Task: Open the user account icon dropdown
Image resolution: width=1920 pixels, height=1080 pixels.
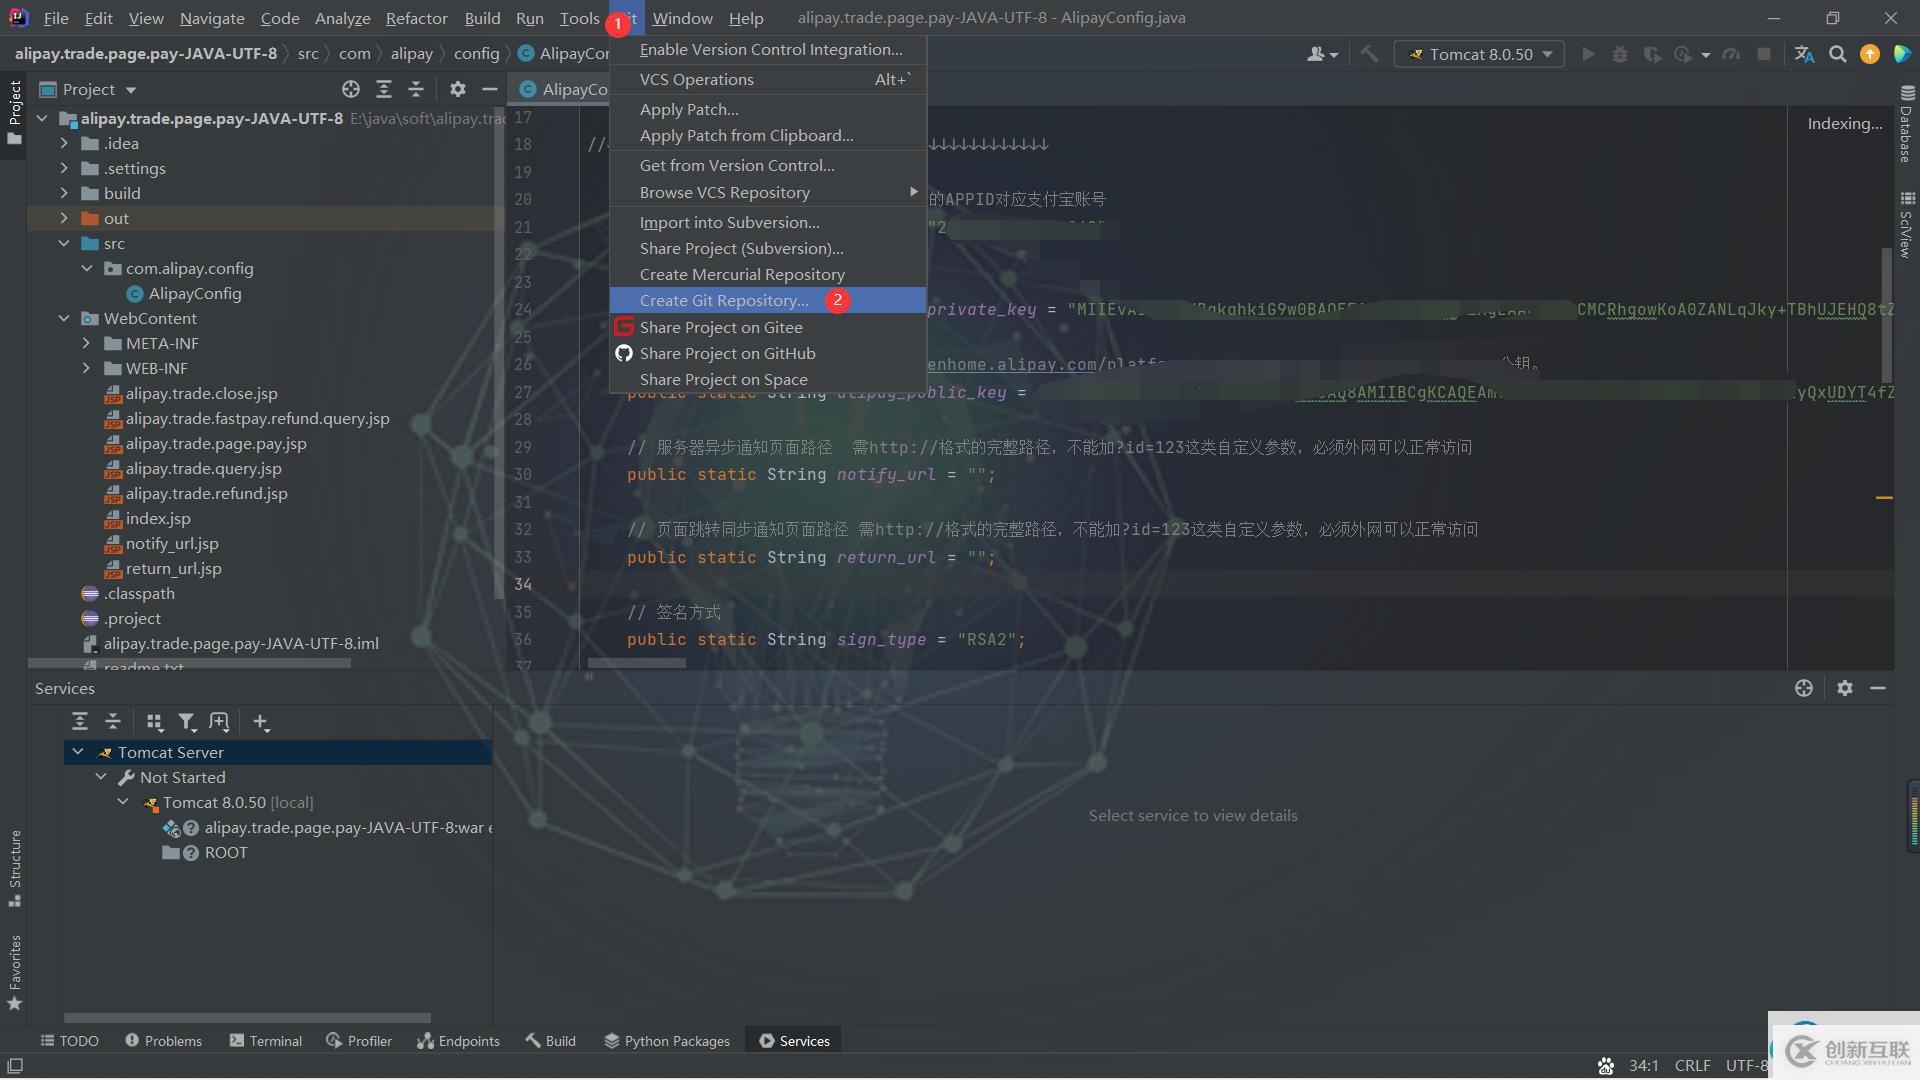Action: [1322, 54]
